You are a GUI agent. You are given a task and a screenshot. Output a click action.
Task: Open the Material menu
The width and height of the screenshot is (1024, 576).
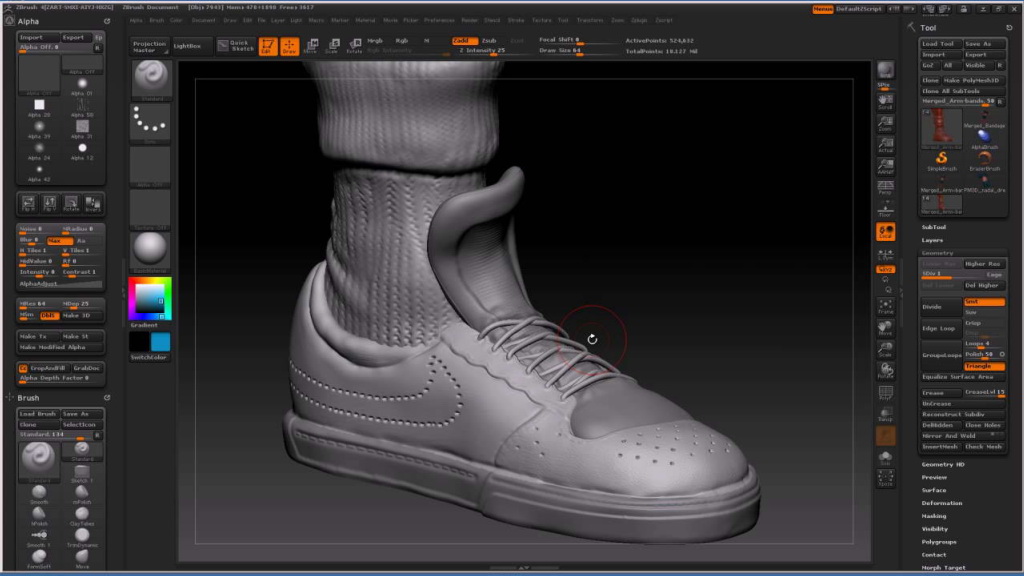pos(365,20)
